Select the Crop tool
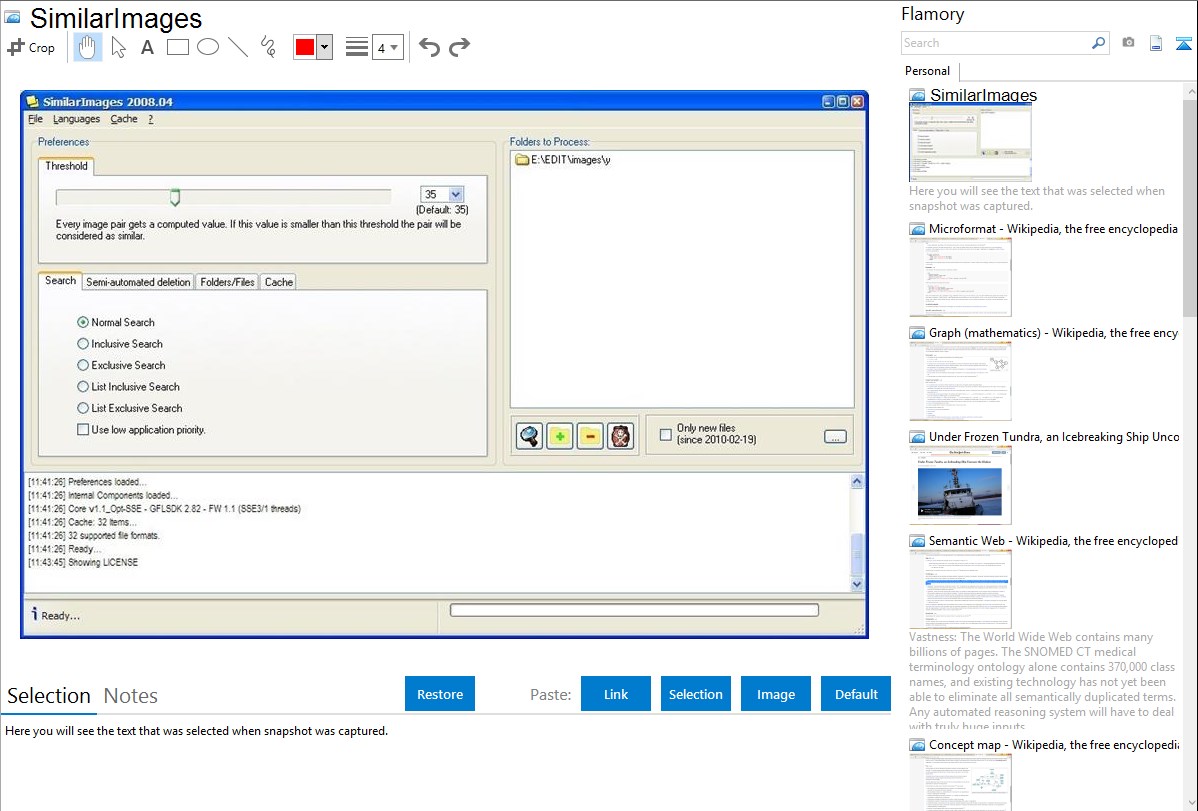Image resolution: width=1198 pixels, height=811 pixels. click(x=31, y=47)
